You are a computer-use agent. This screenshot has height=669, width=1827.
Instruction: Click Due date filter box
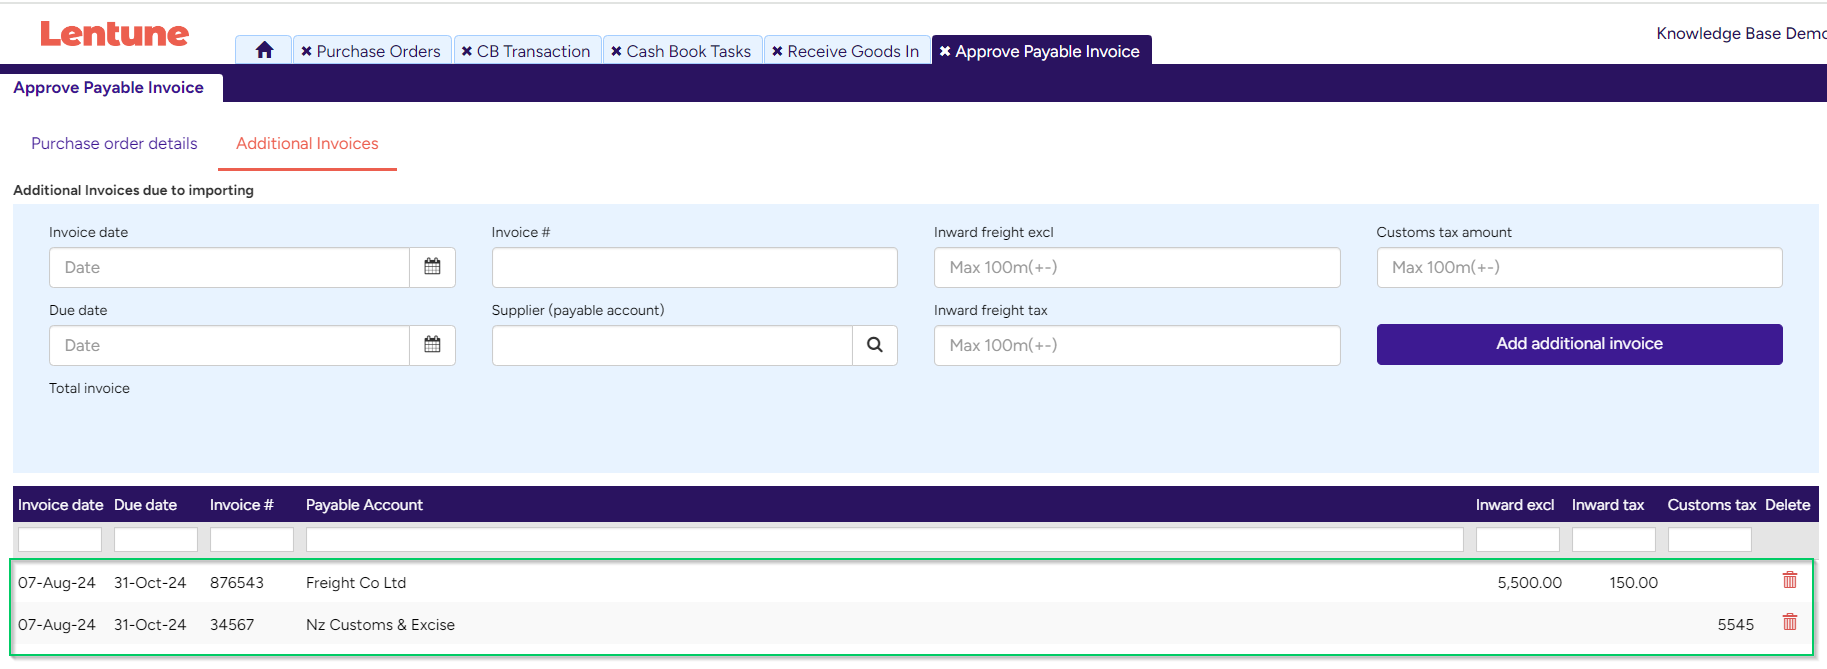(156, 540)
